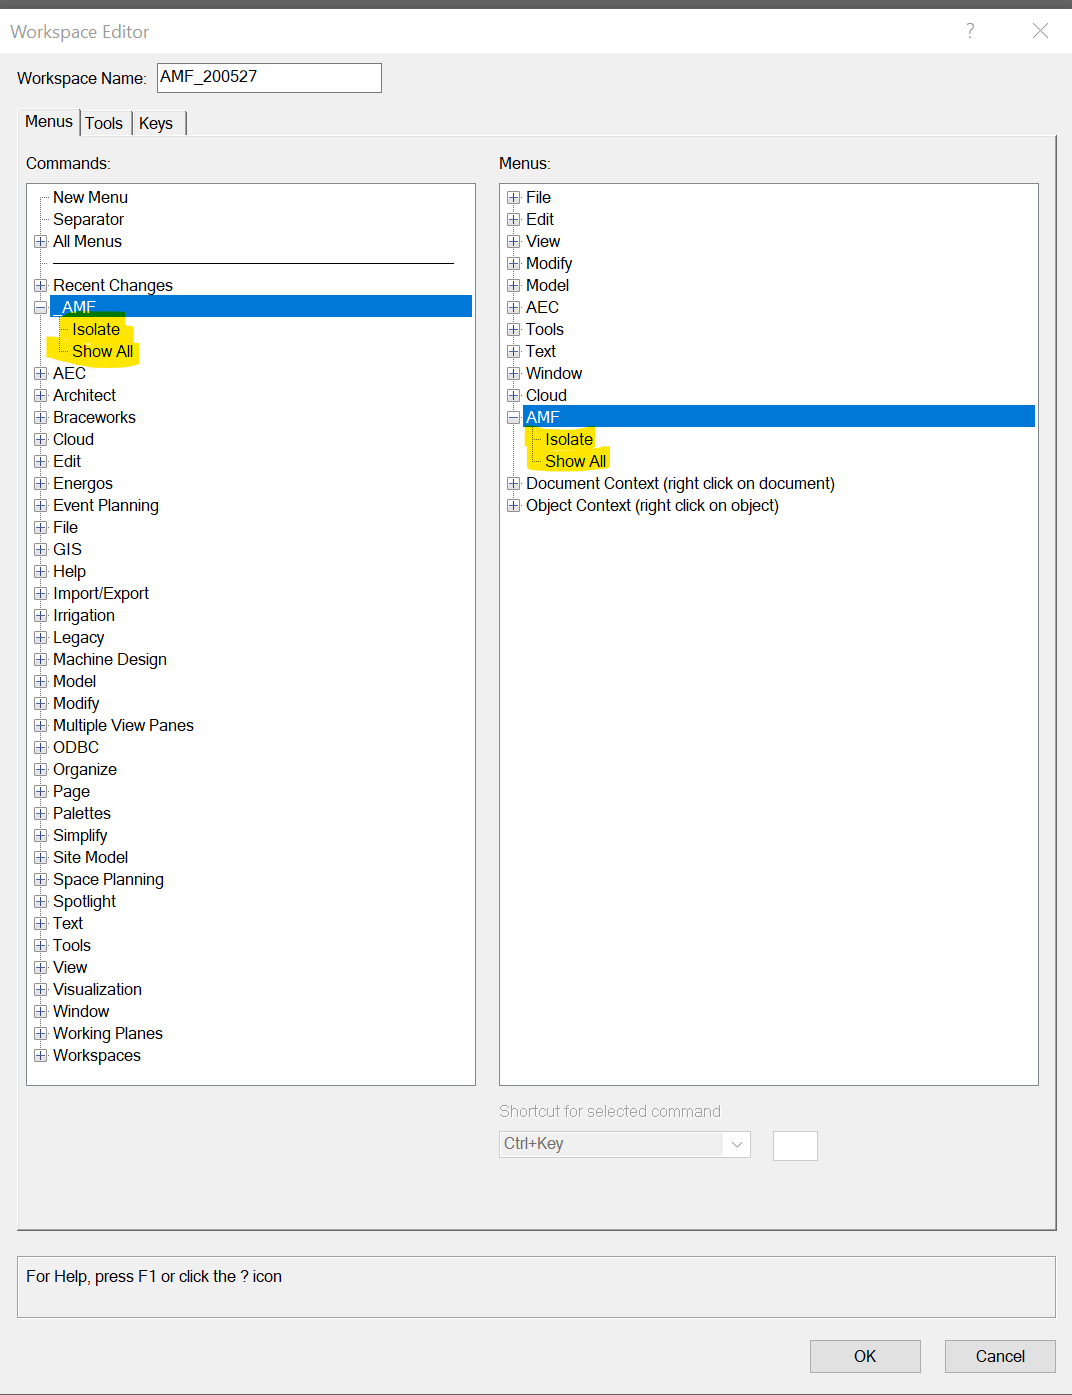This screenshot has height=1395, width=1072.
Task: Click the Workspace Name text field
Action: pyautogui.click(x=269, y=78)
